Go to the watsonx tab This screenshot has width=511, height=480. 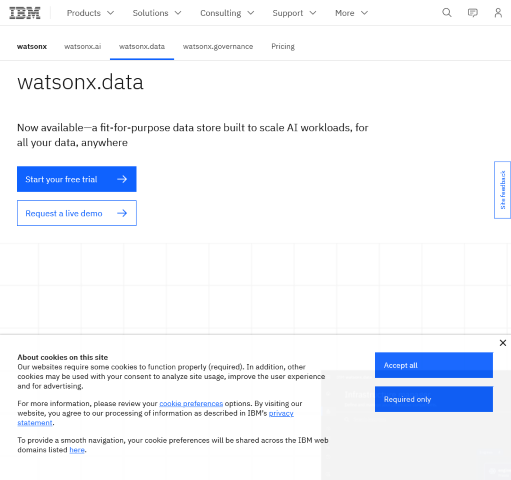[x=32, y=46]
